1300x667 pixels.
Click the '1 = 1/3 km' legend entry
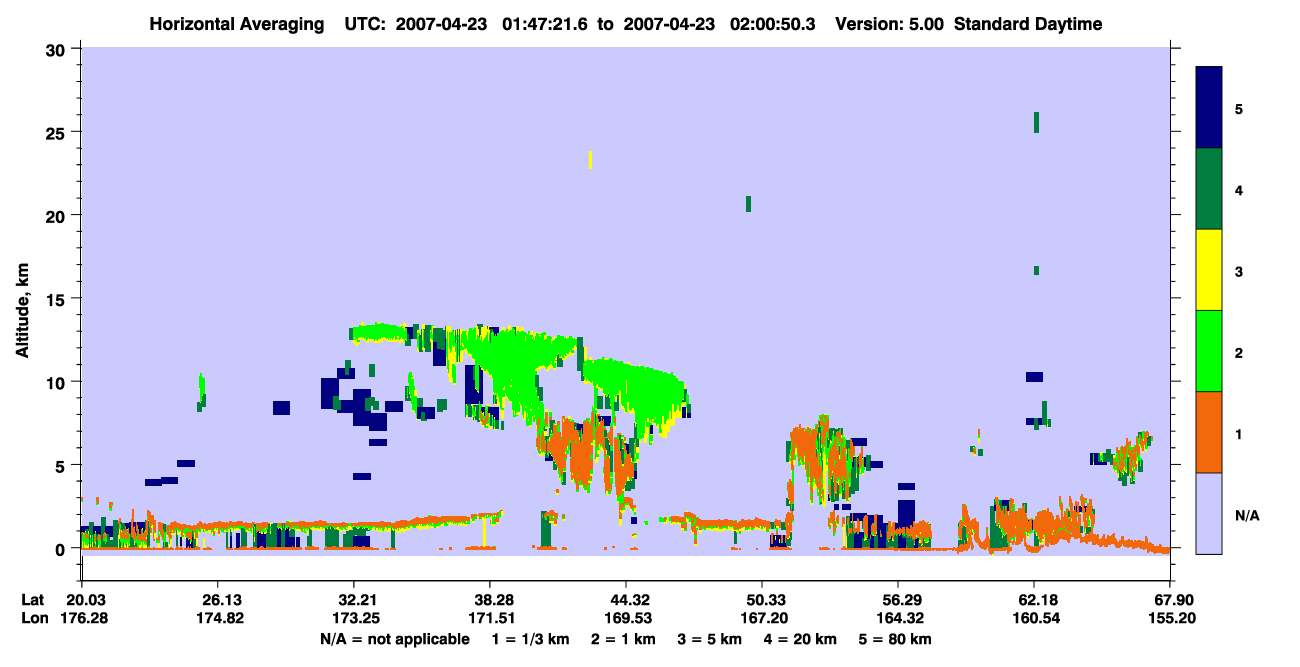point(531,639)
